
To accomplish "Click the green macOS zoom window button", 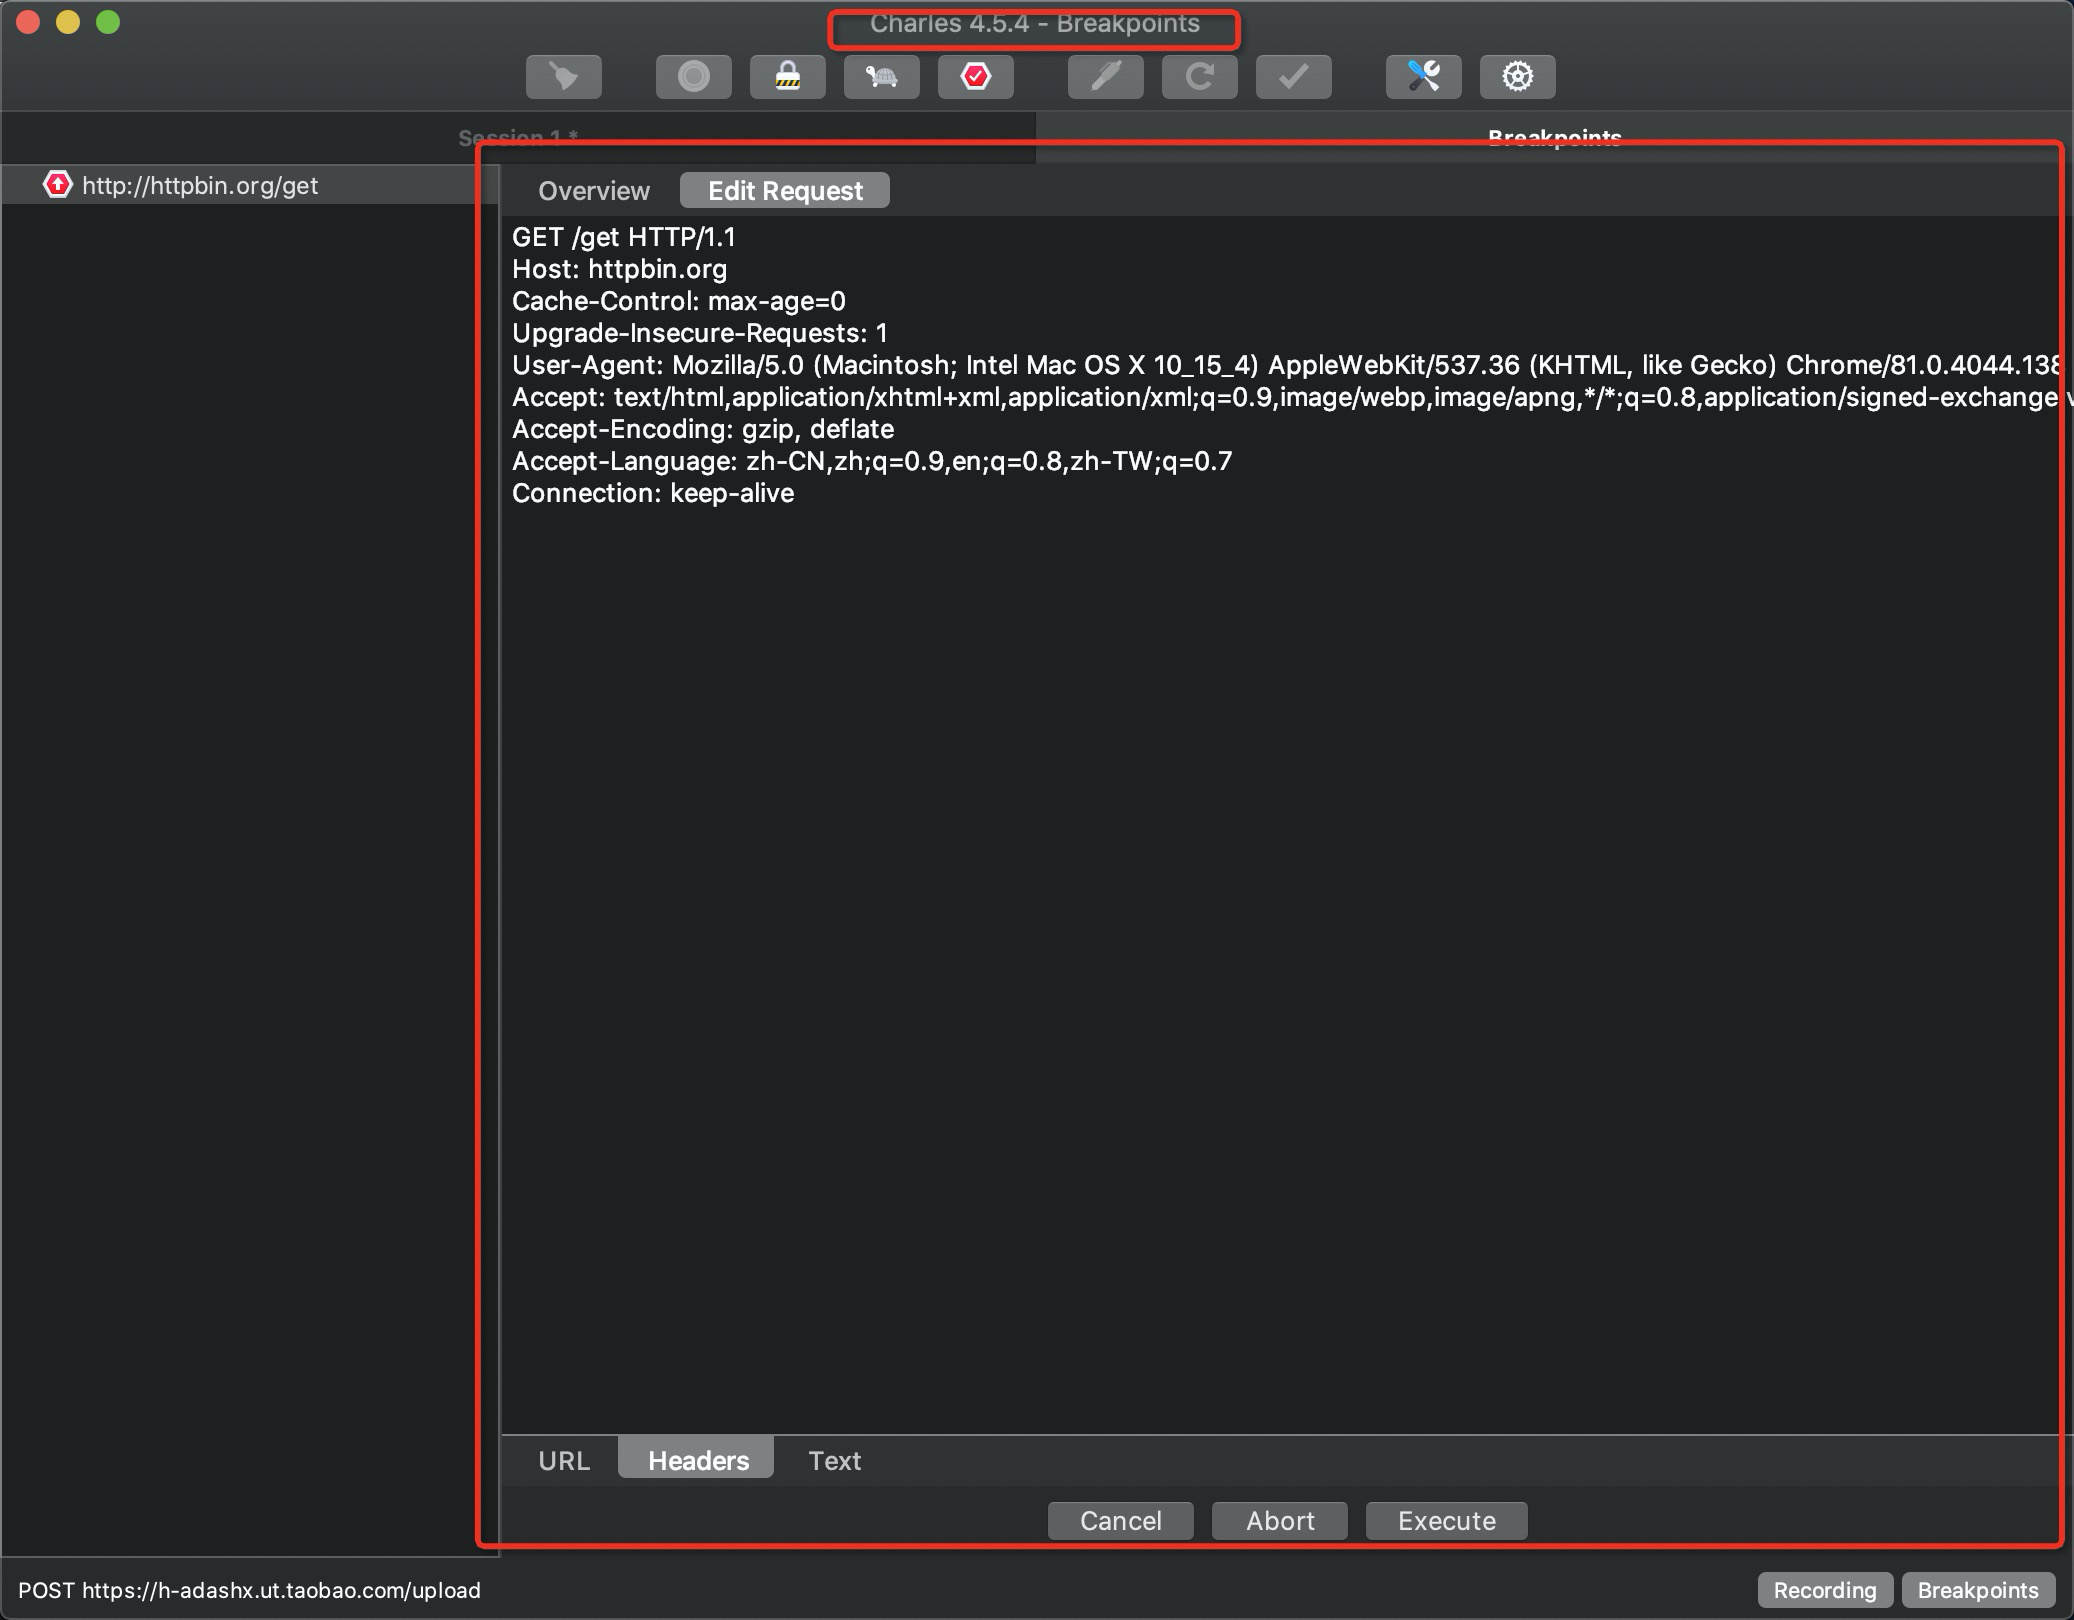I will [x=108, y=22].
